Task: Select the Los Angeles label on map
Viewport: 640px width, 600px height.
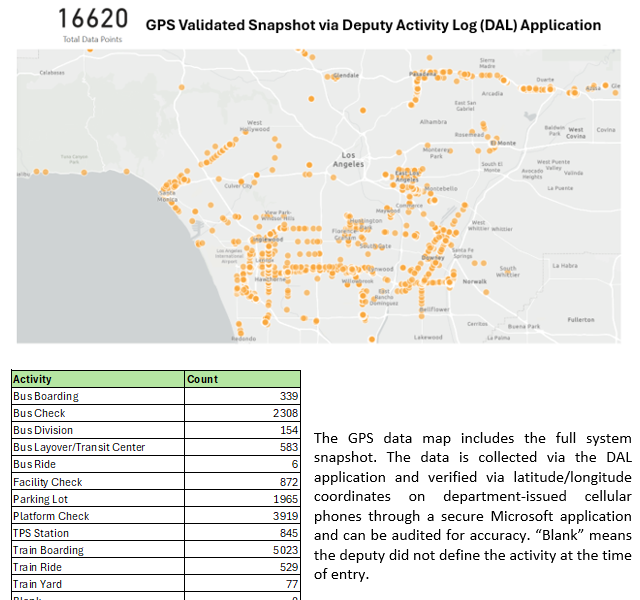Action: (347, 160)
